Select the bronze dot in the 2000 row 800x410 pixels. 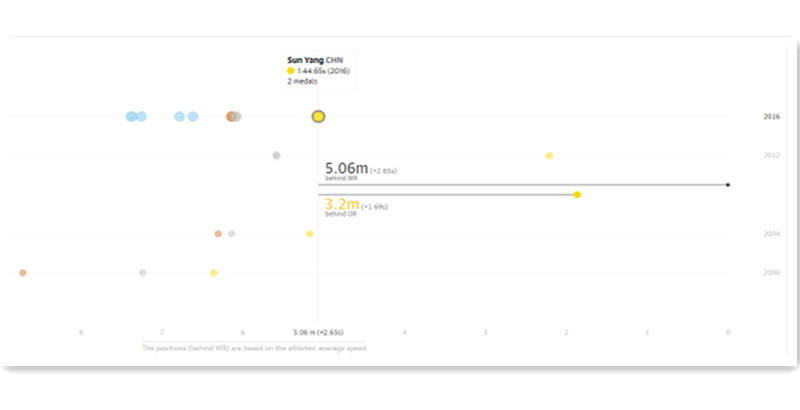(x=23, y=273)
